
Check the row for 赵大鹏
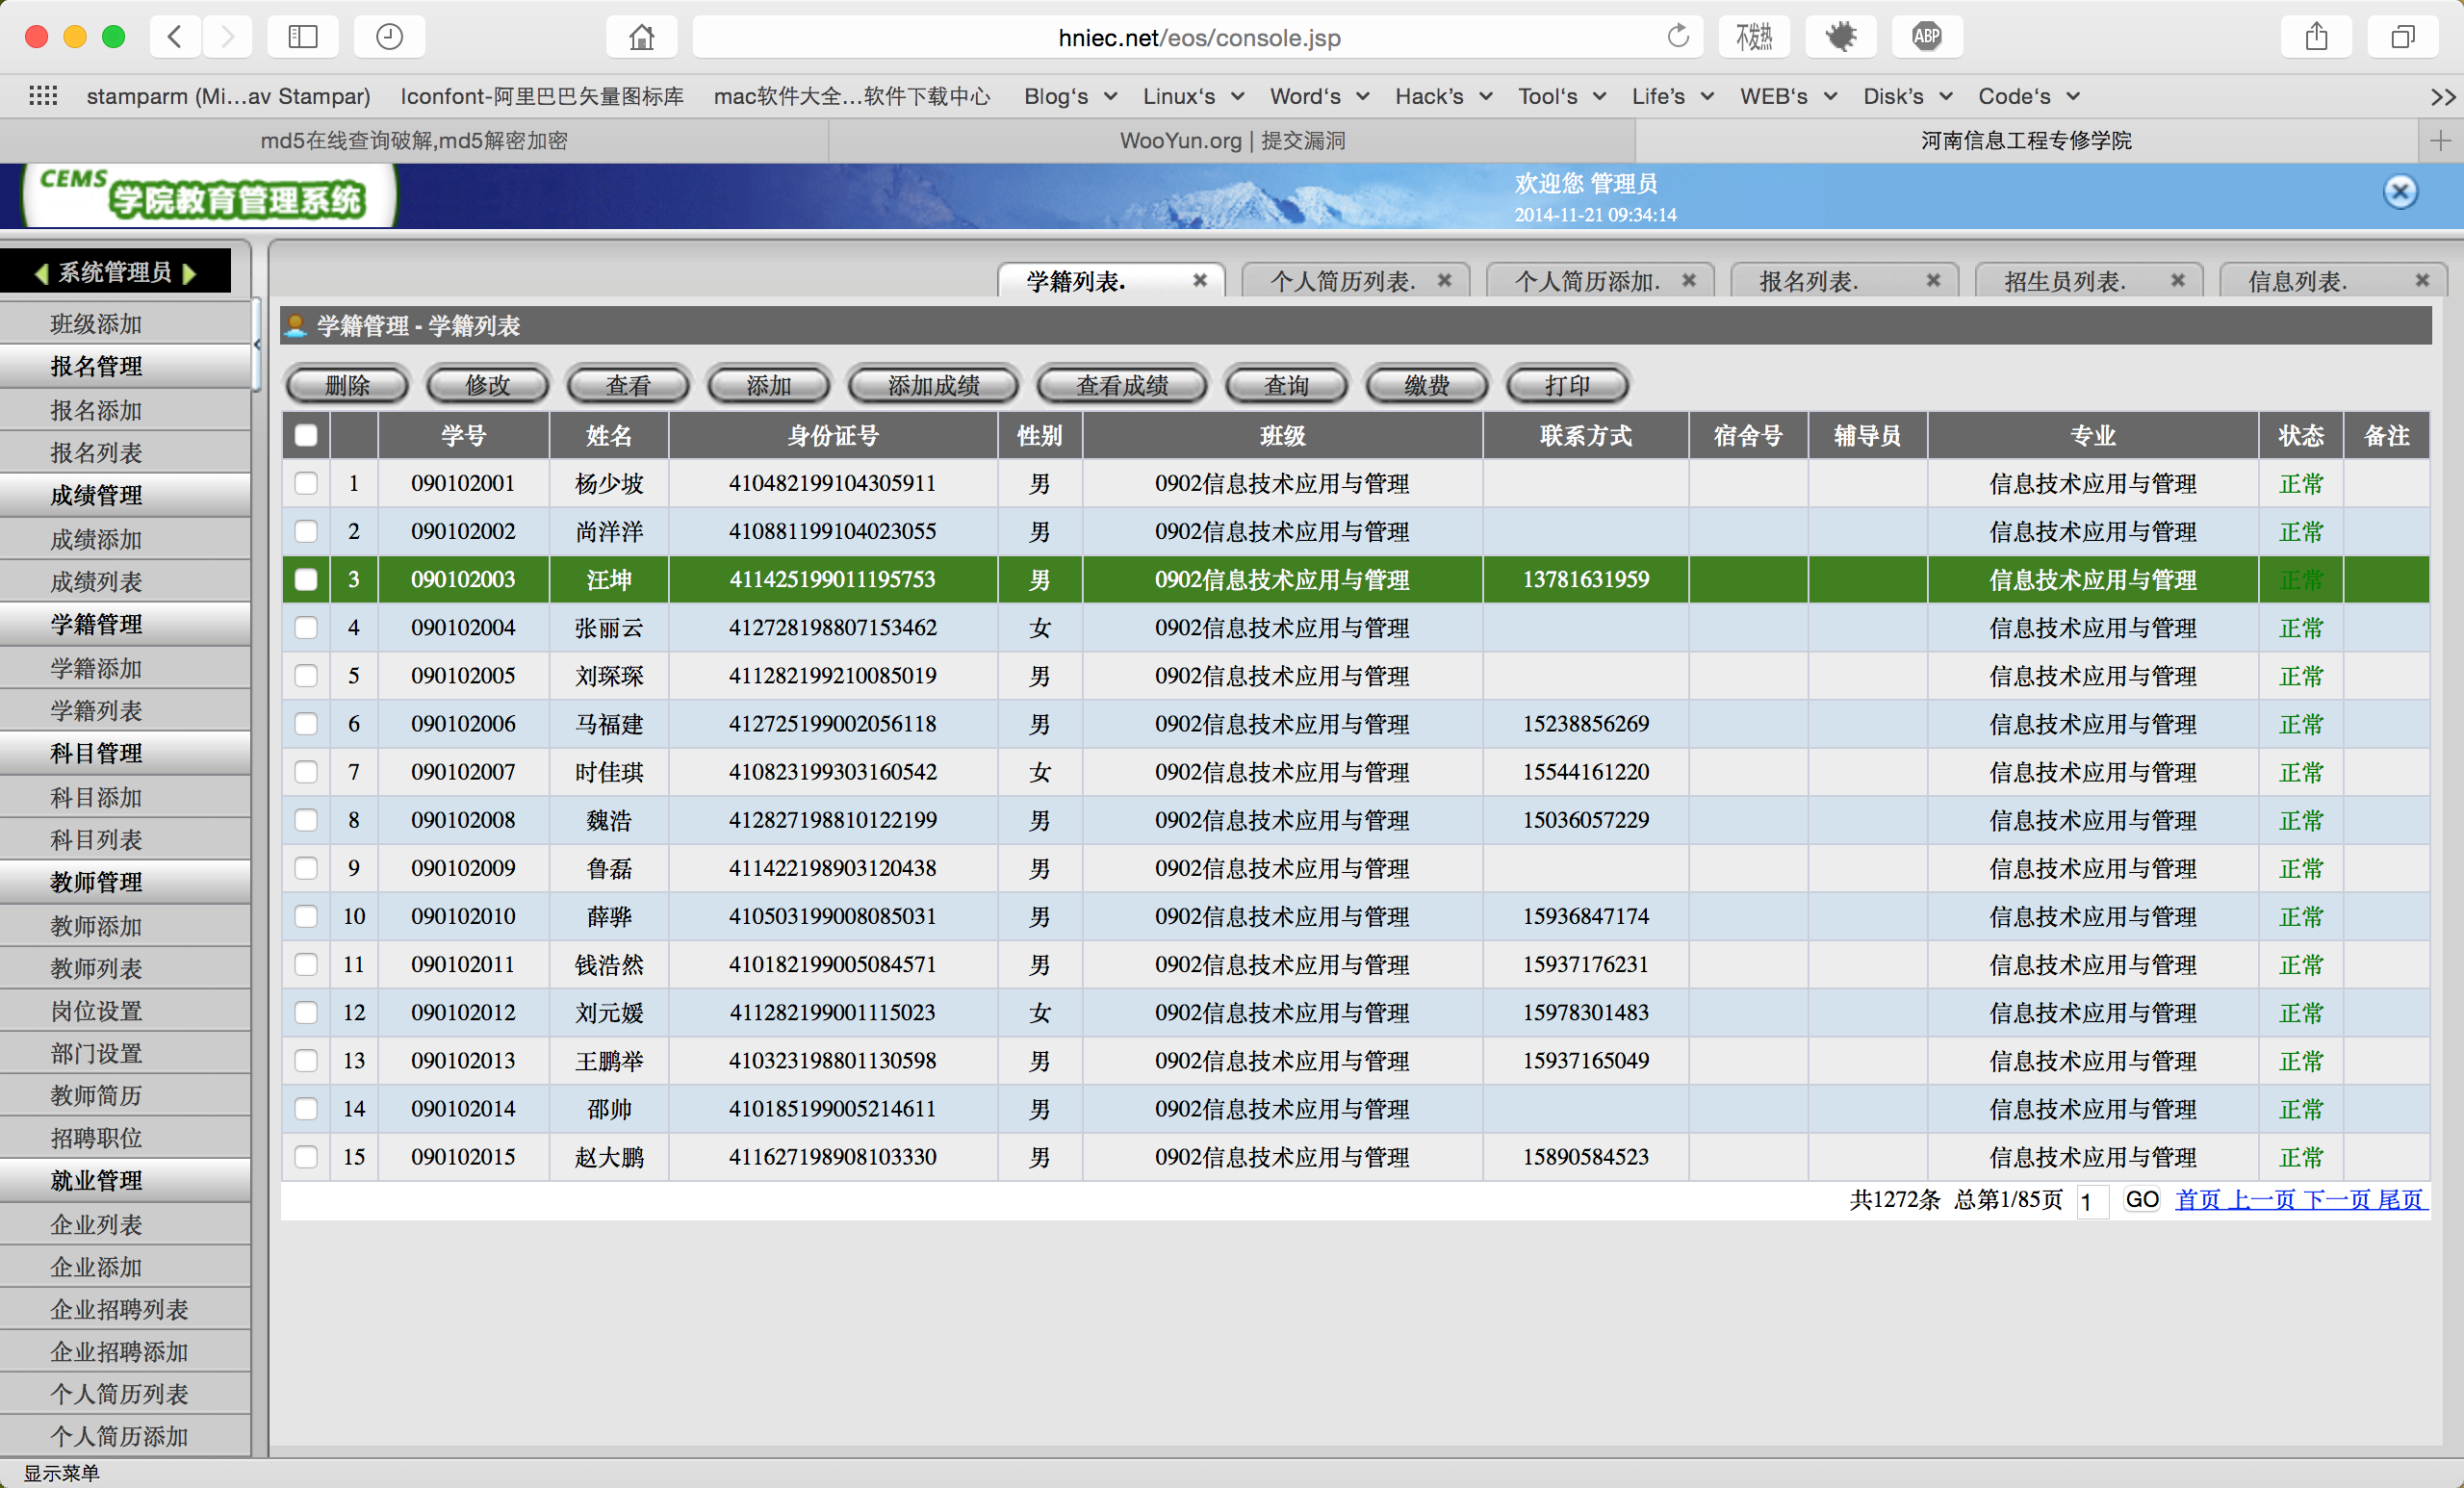[x=306, y=1156]
